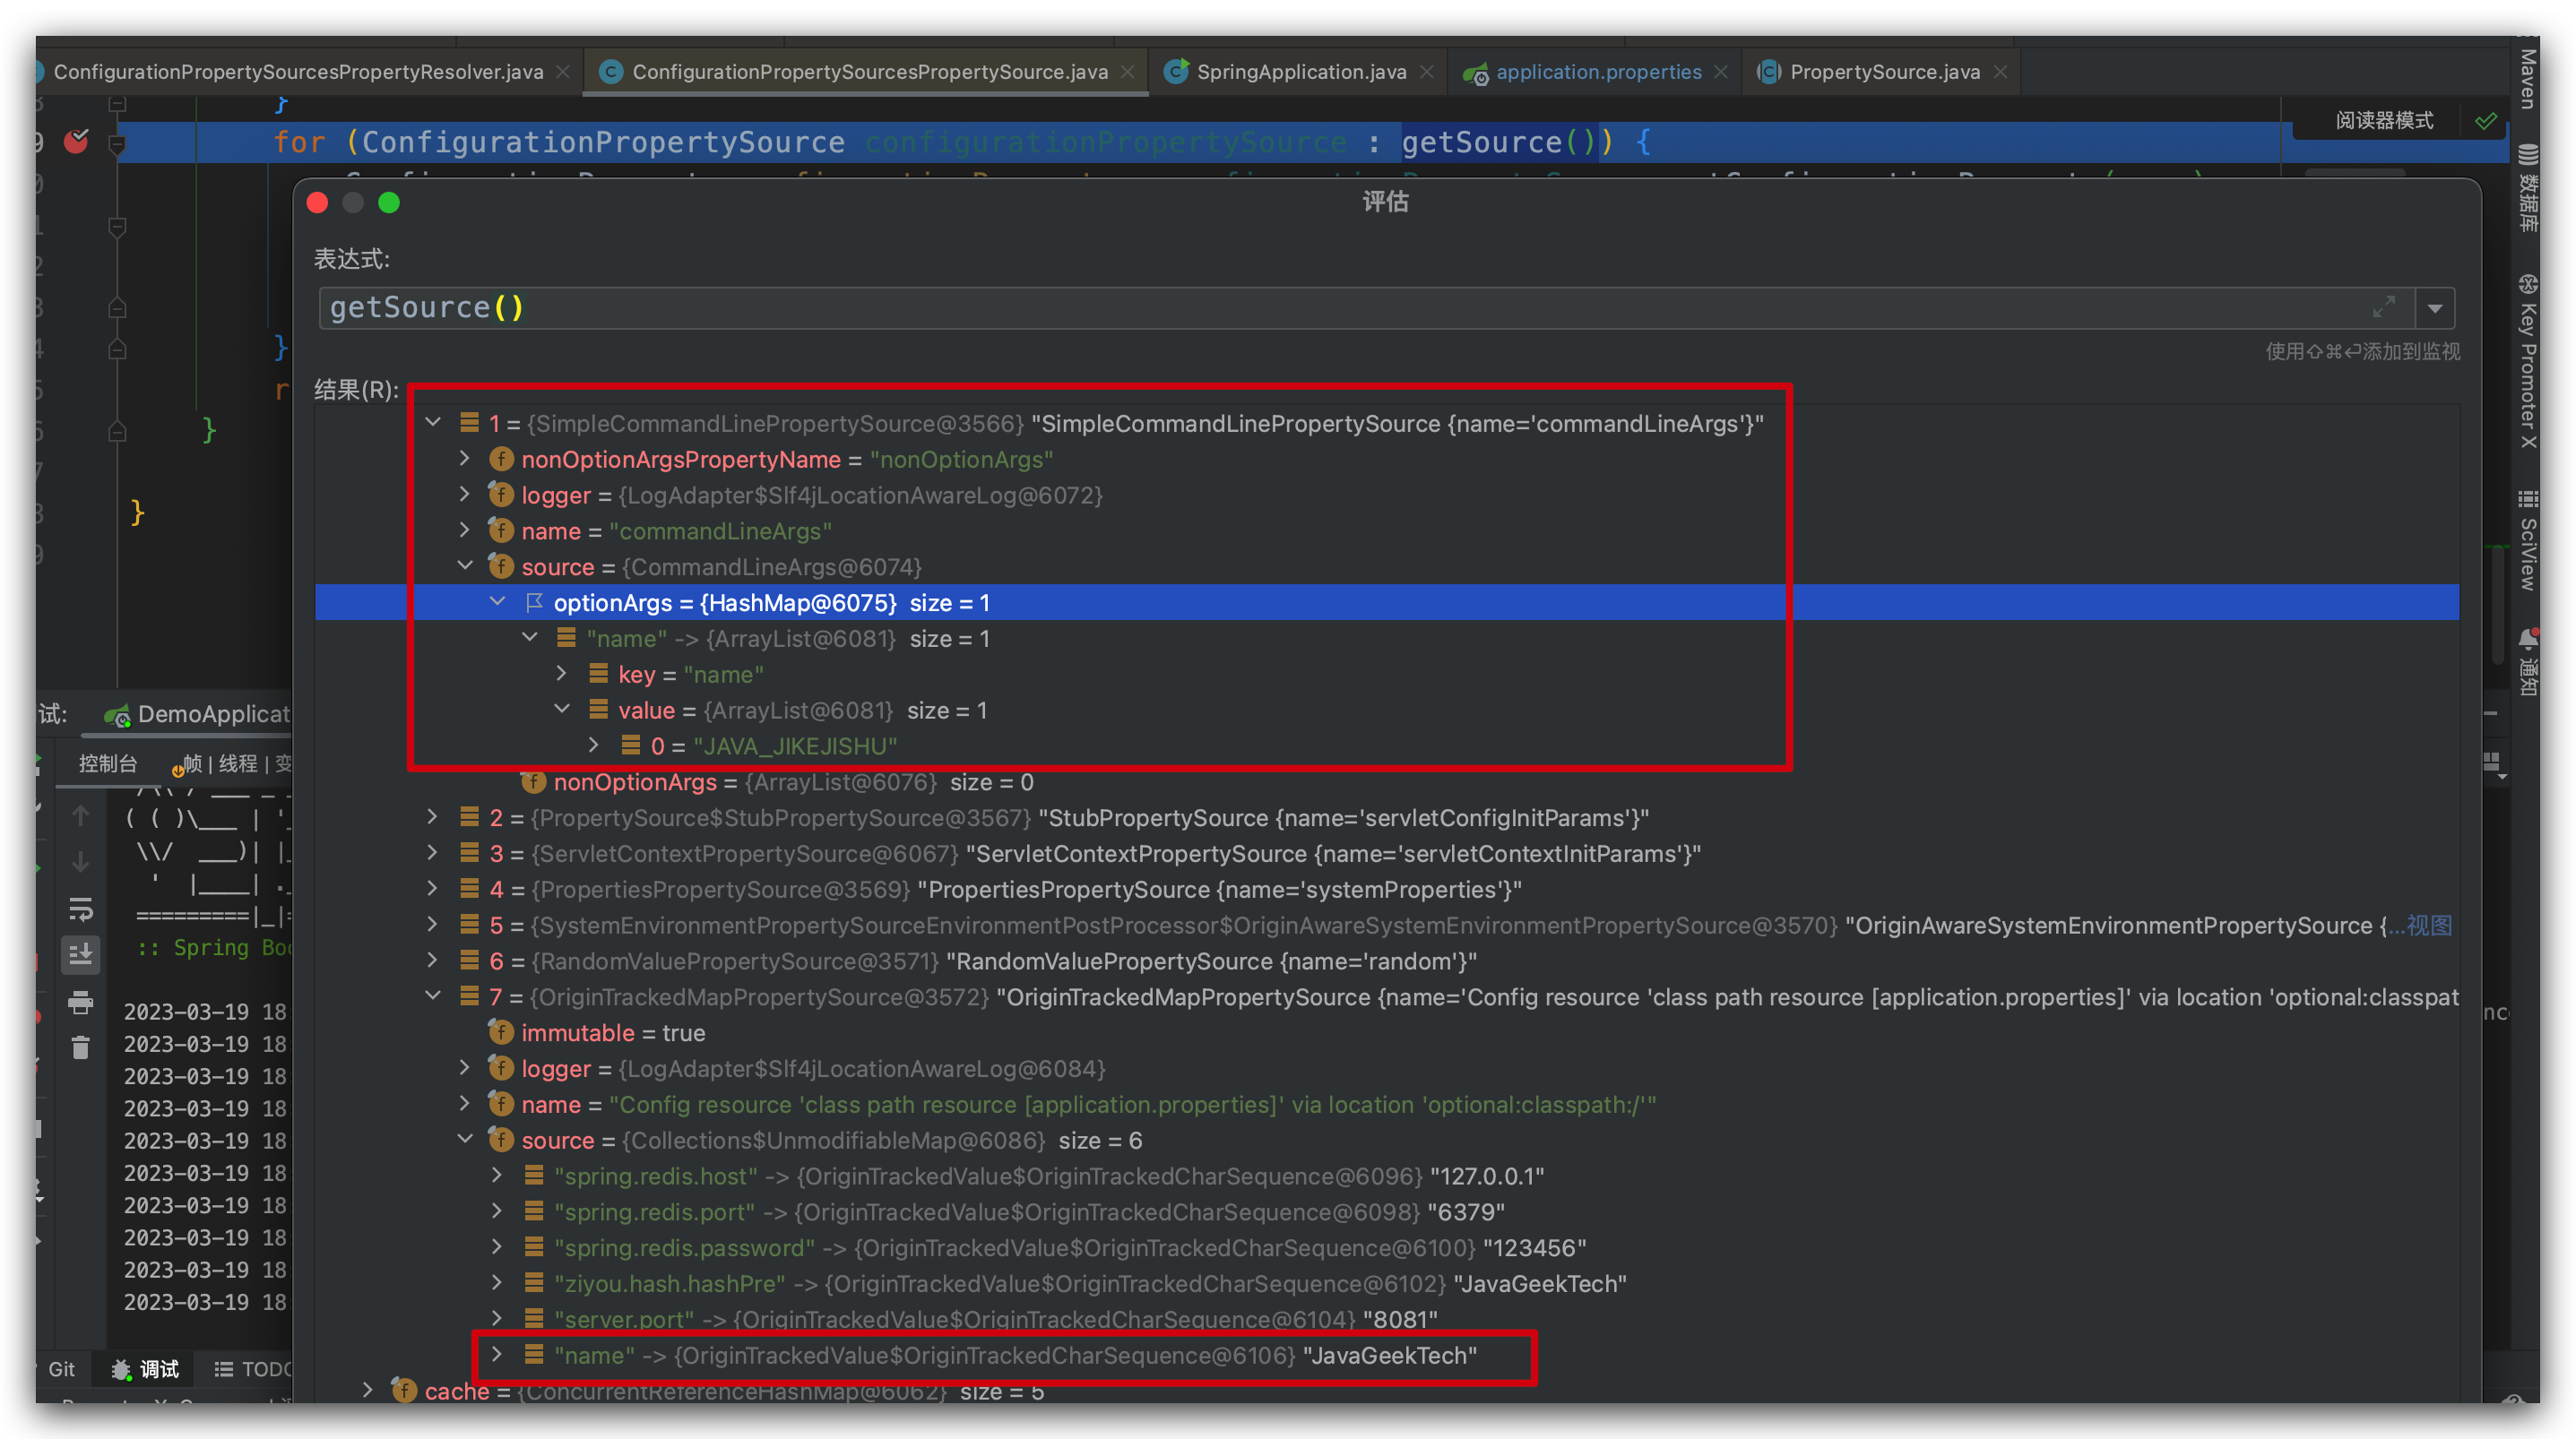
Task: Collapse the optionArgs HashMap node
Action: click(497, 602)
